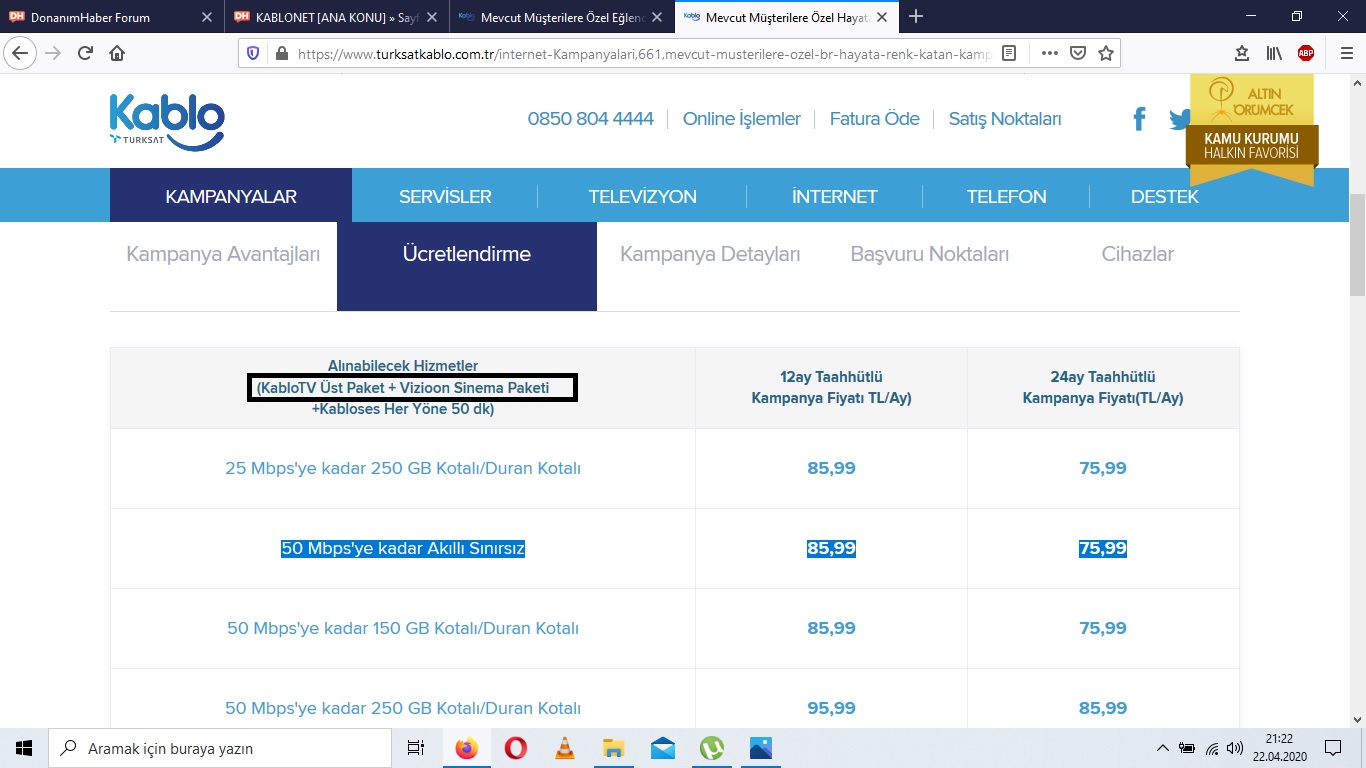
Task: Open notification center icon
Action: tap(1332, 748)
